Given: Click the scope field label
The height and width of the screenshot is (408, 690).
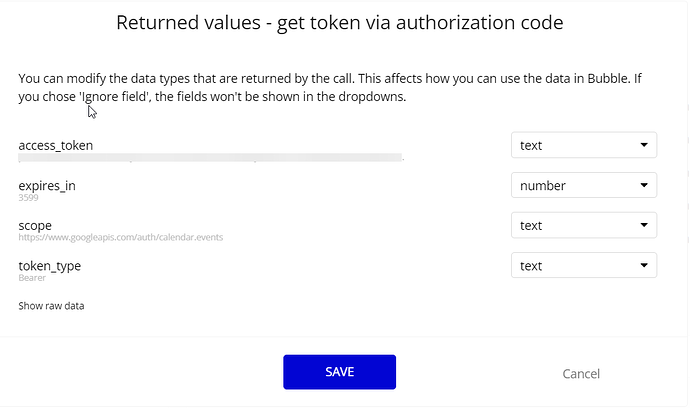Looking at the screenshot, I should click(x=35, y=225).
